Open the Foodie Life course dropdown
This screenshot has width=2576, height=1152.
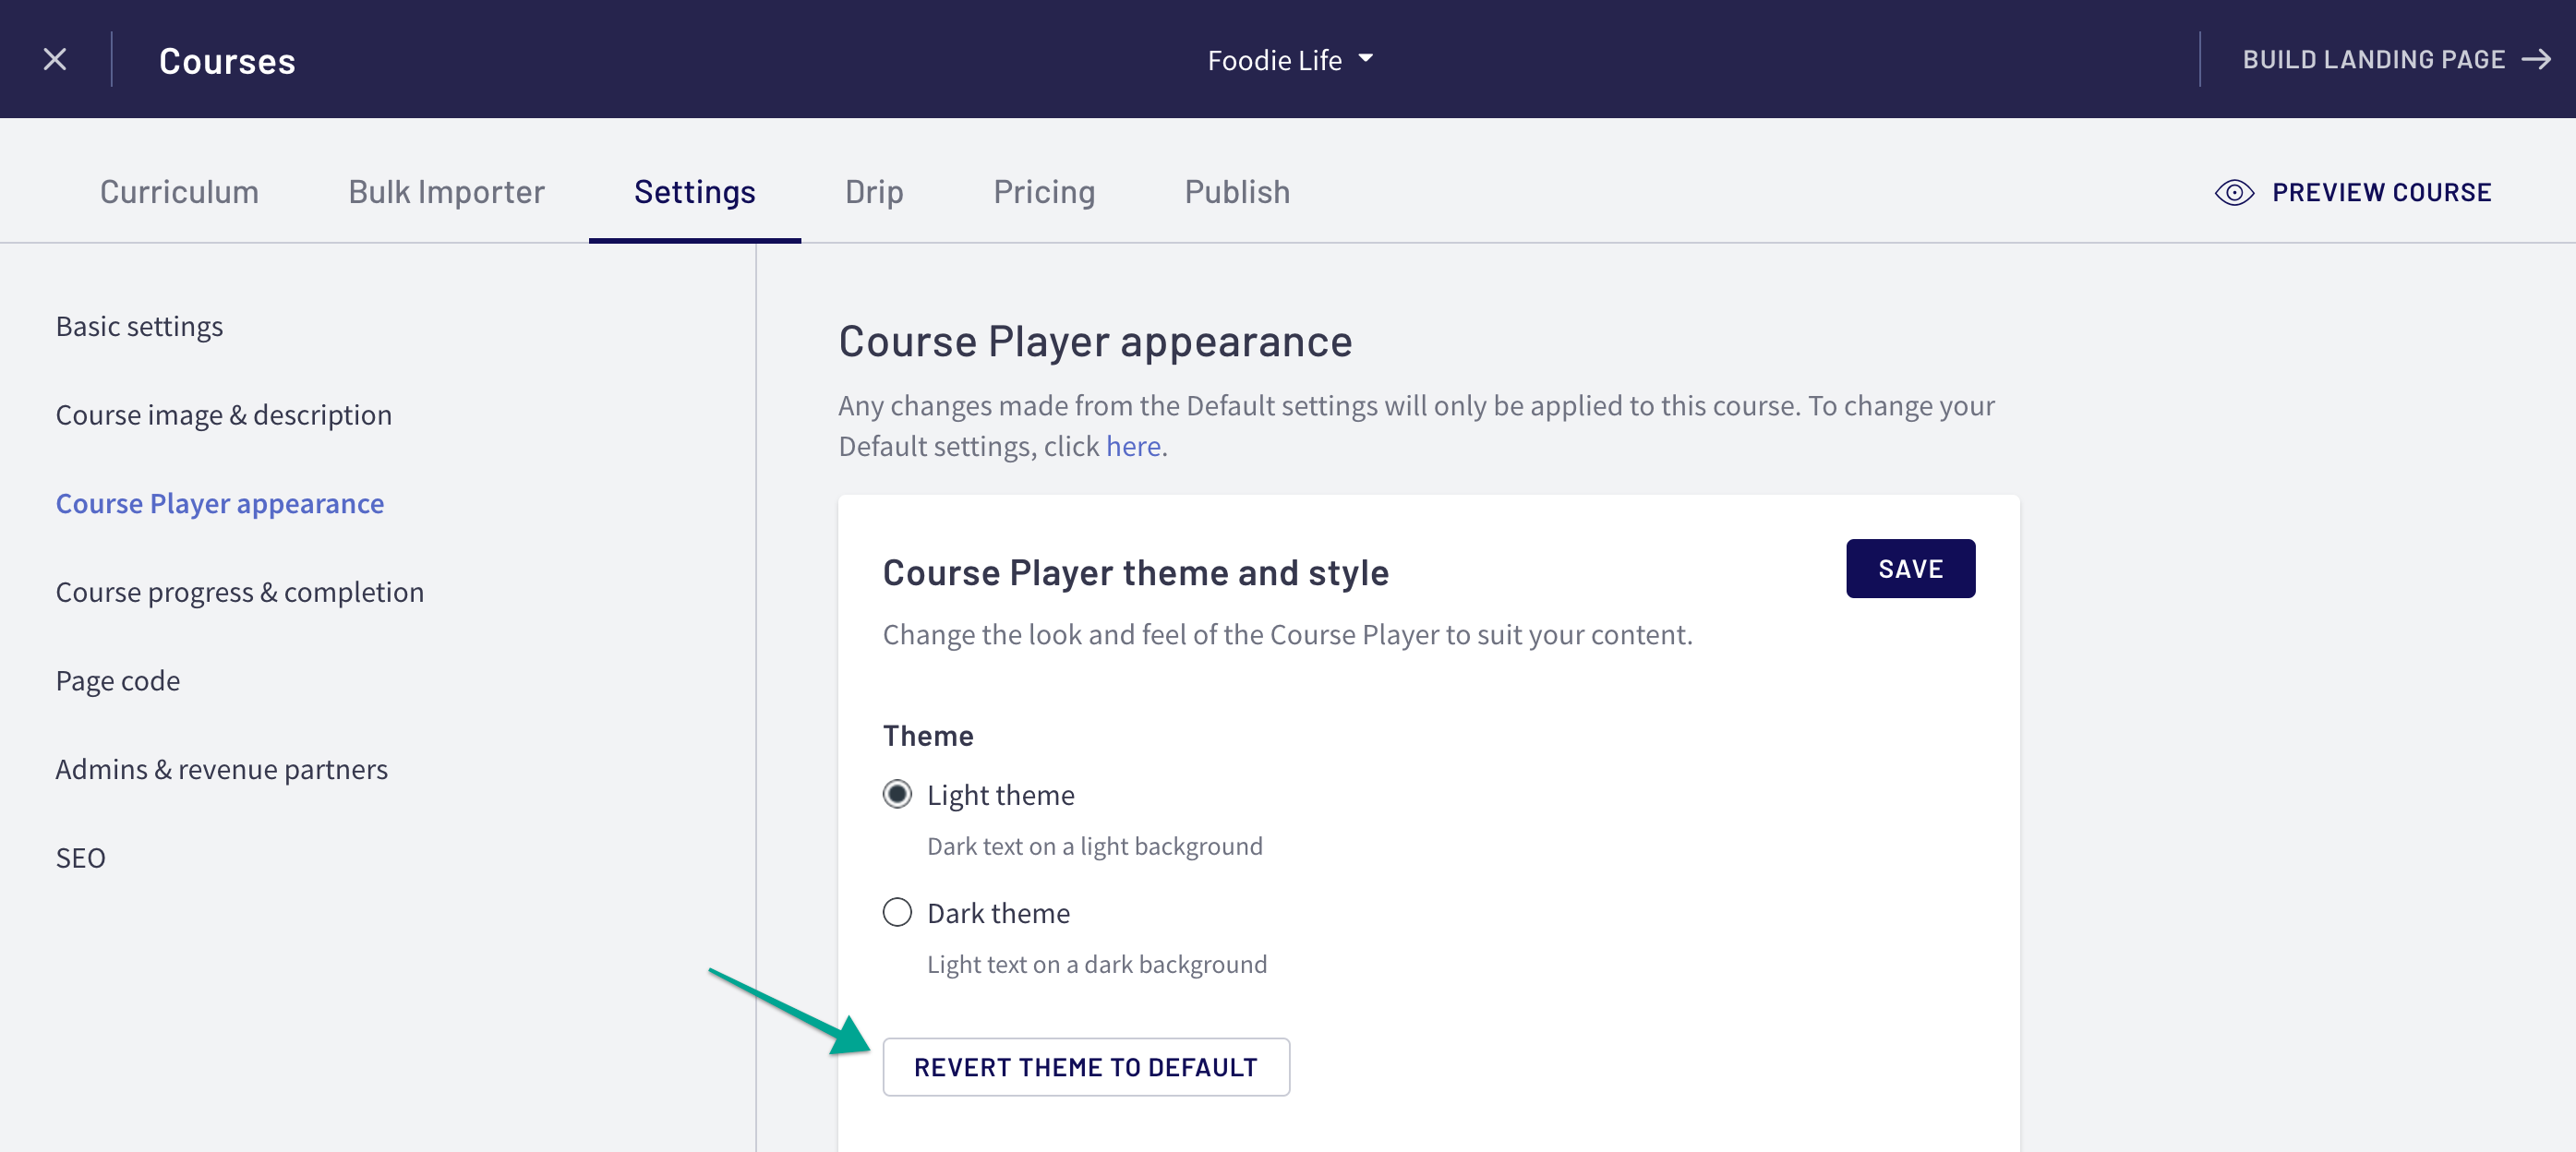click(1290, 61)
